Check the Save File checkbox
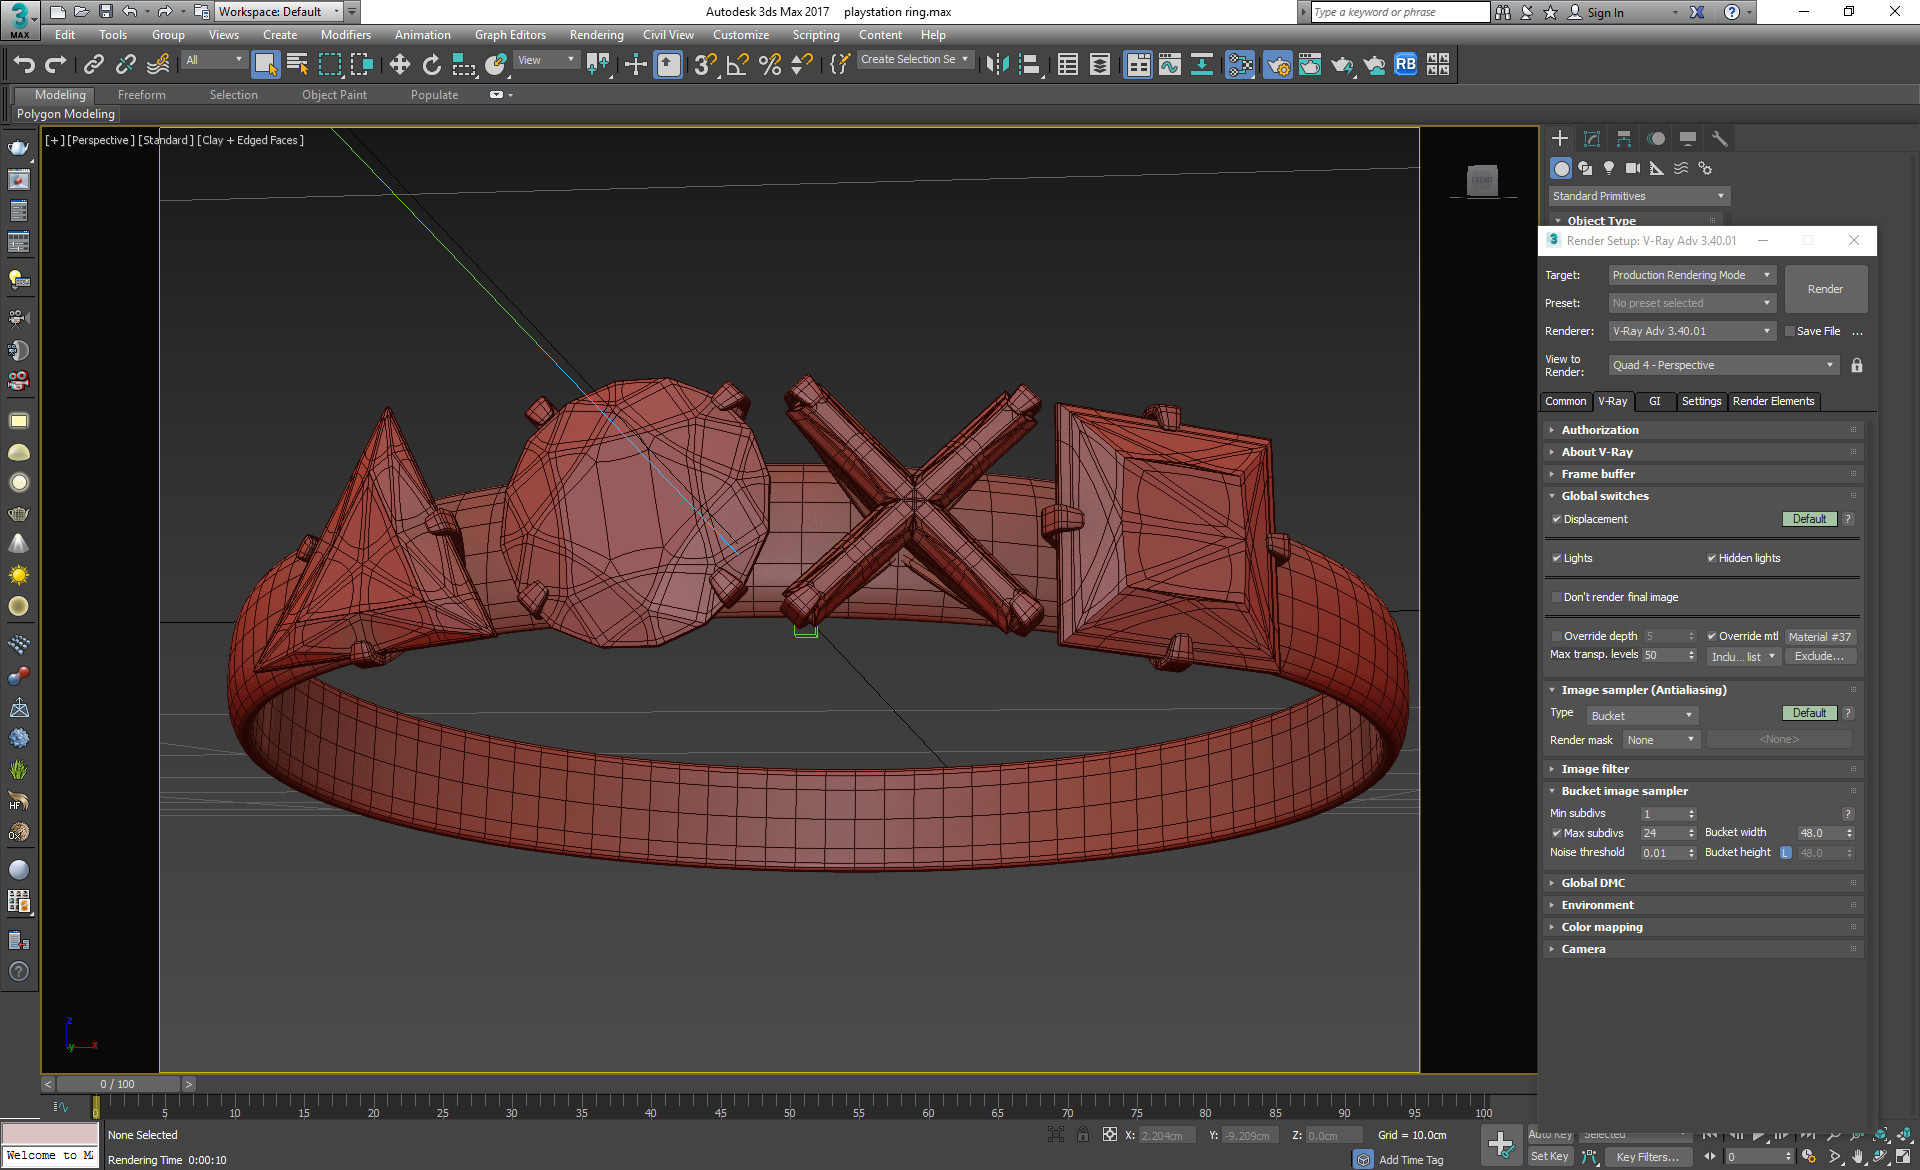 [1790, 332]
